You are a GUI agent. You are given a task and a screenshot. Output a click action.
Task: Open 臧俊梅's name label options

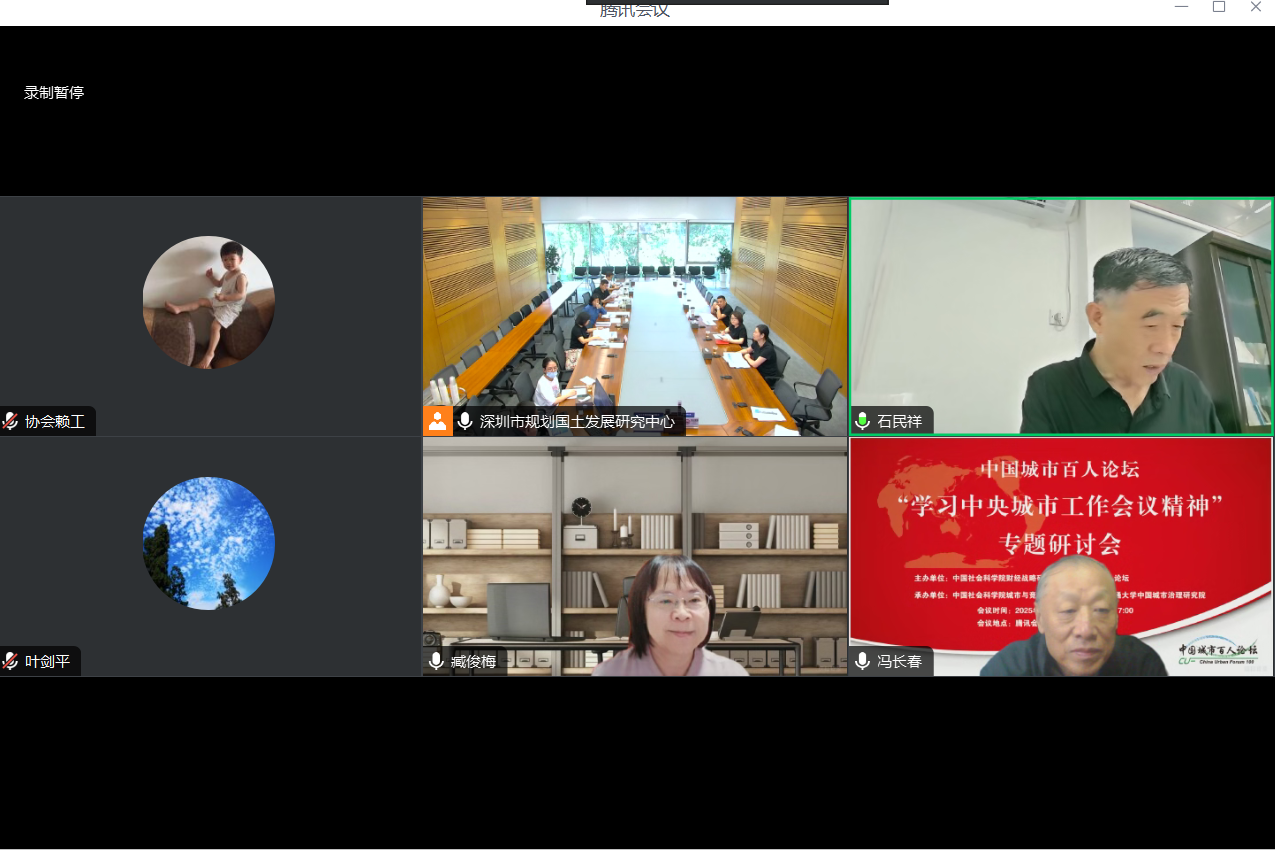(472, 661)
